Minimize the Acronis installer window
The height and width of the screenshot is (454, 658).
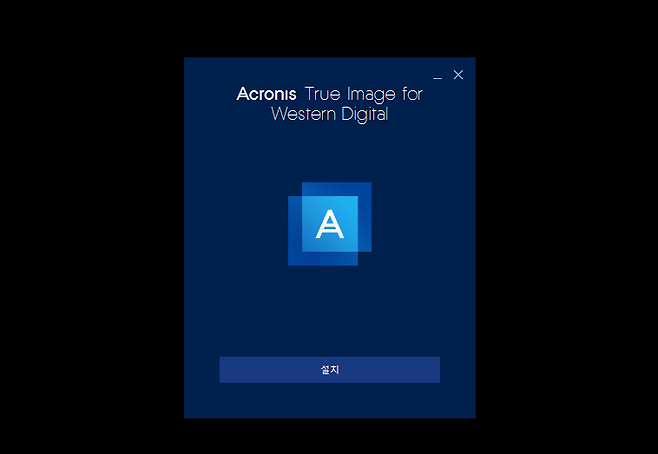point(437,76)
